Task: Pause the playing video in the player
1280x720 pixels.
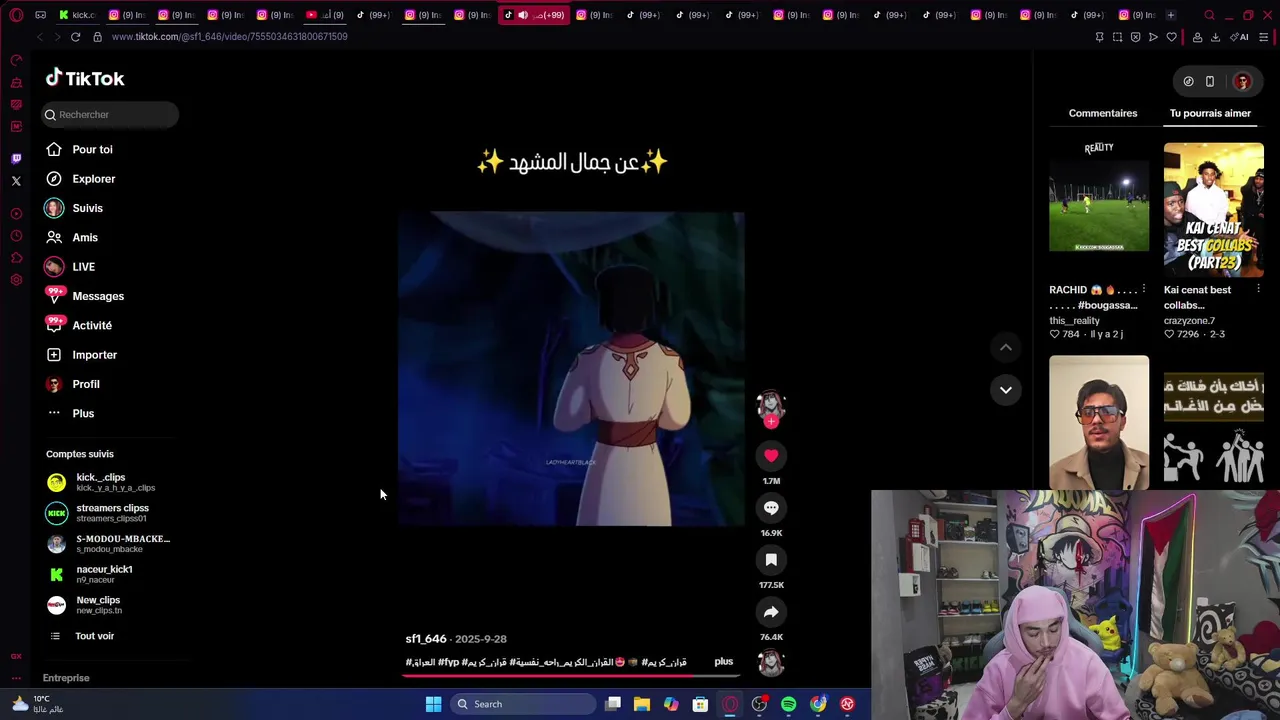Action: tap(571, 368)
